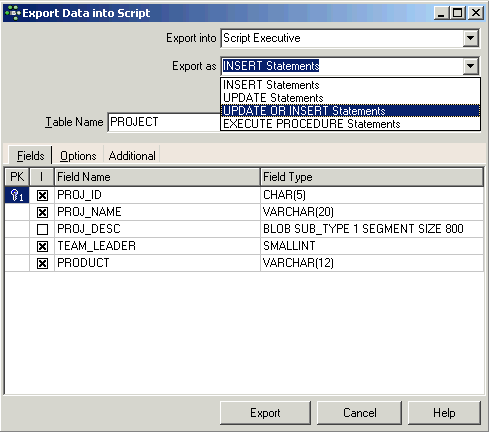Open the Export into dropdown arrow
The width and height of the screenshot is (489, 432).
click(471, 38)
